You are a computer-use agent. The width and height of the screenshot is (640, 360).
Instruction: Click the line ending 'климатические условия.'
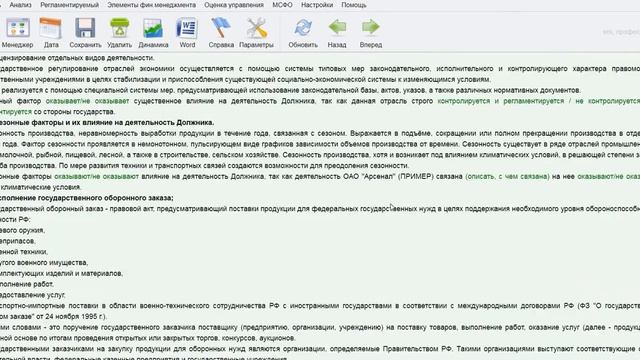[x=41, y=187]
